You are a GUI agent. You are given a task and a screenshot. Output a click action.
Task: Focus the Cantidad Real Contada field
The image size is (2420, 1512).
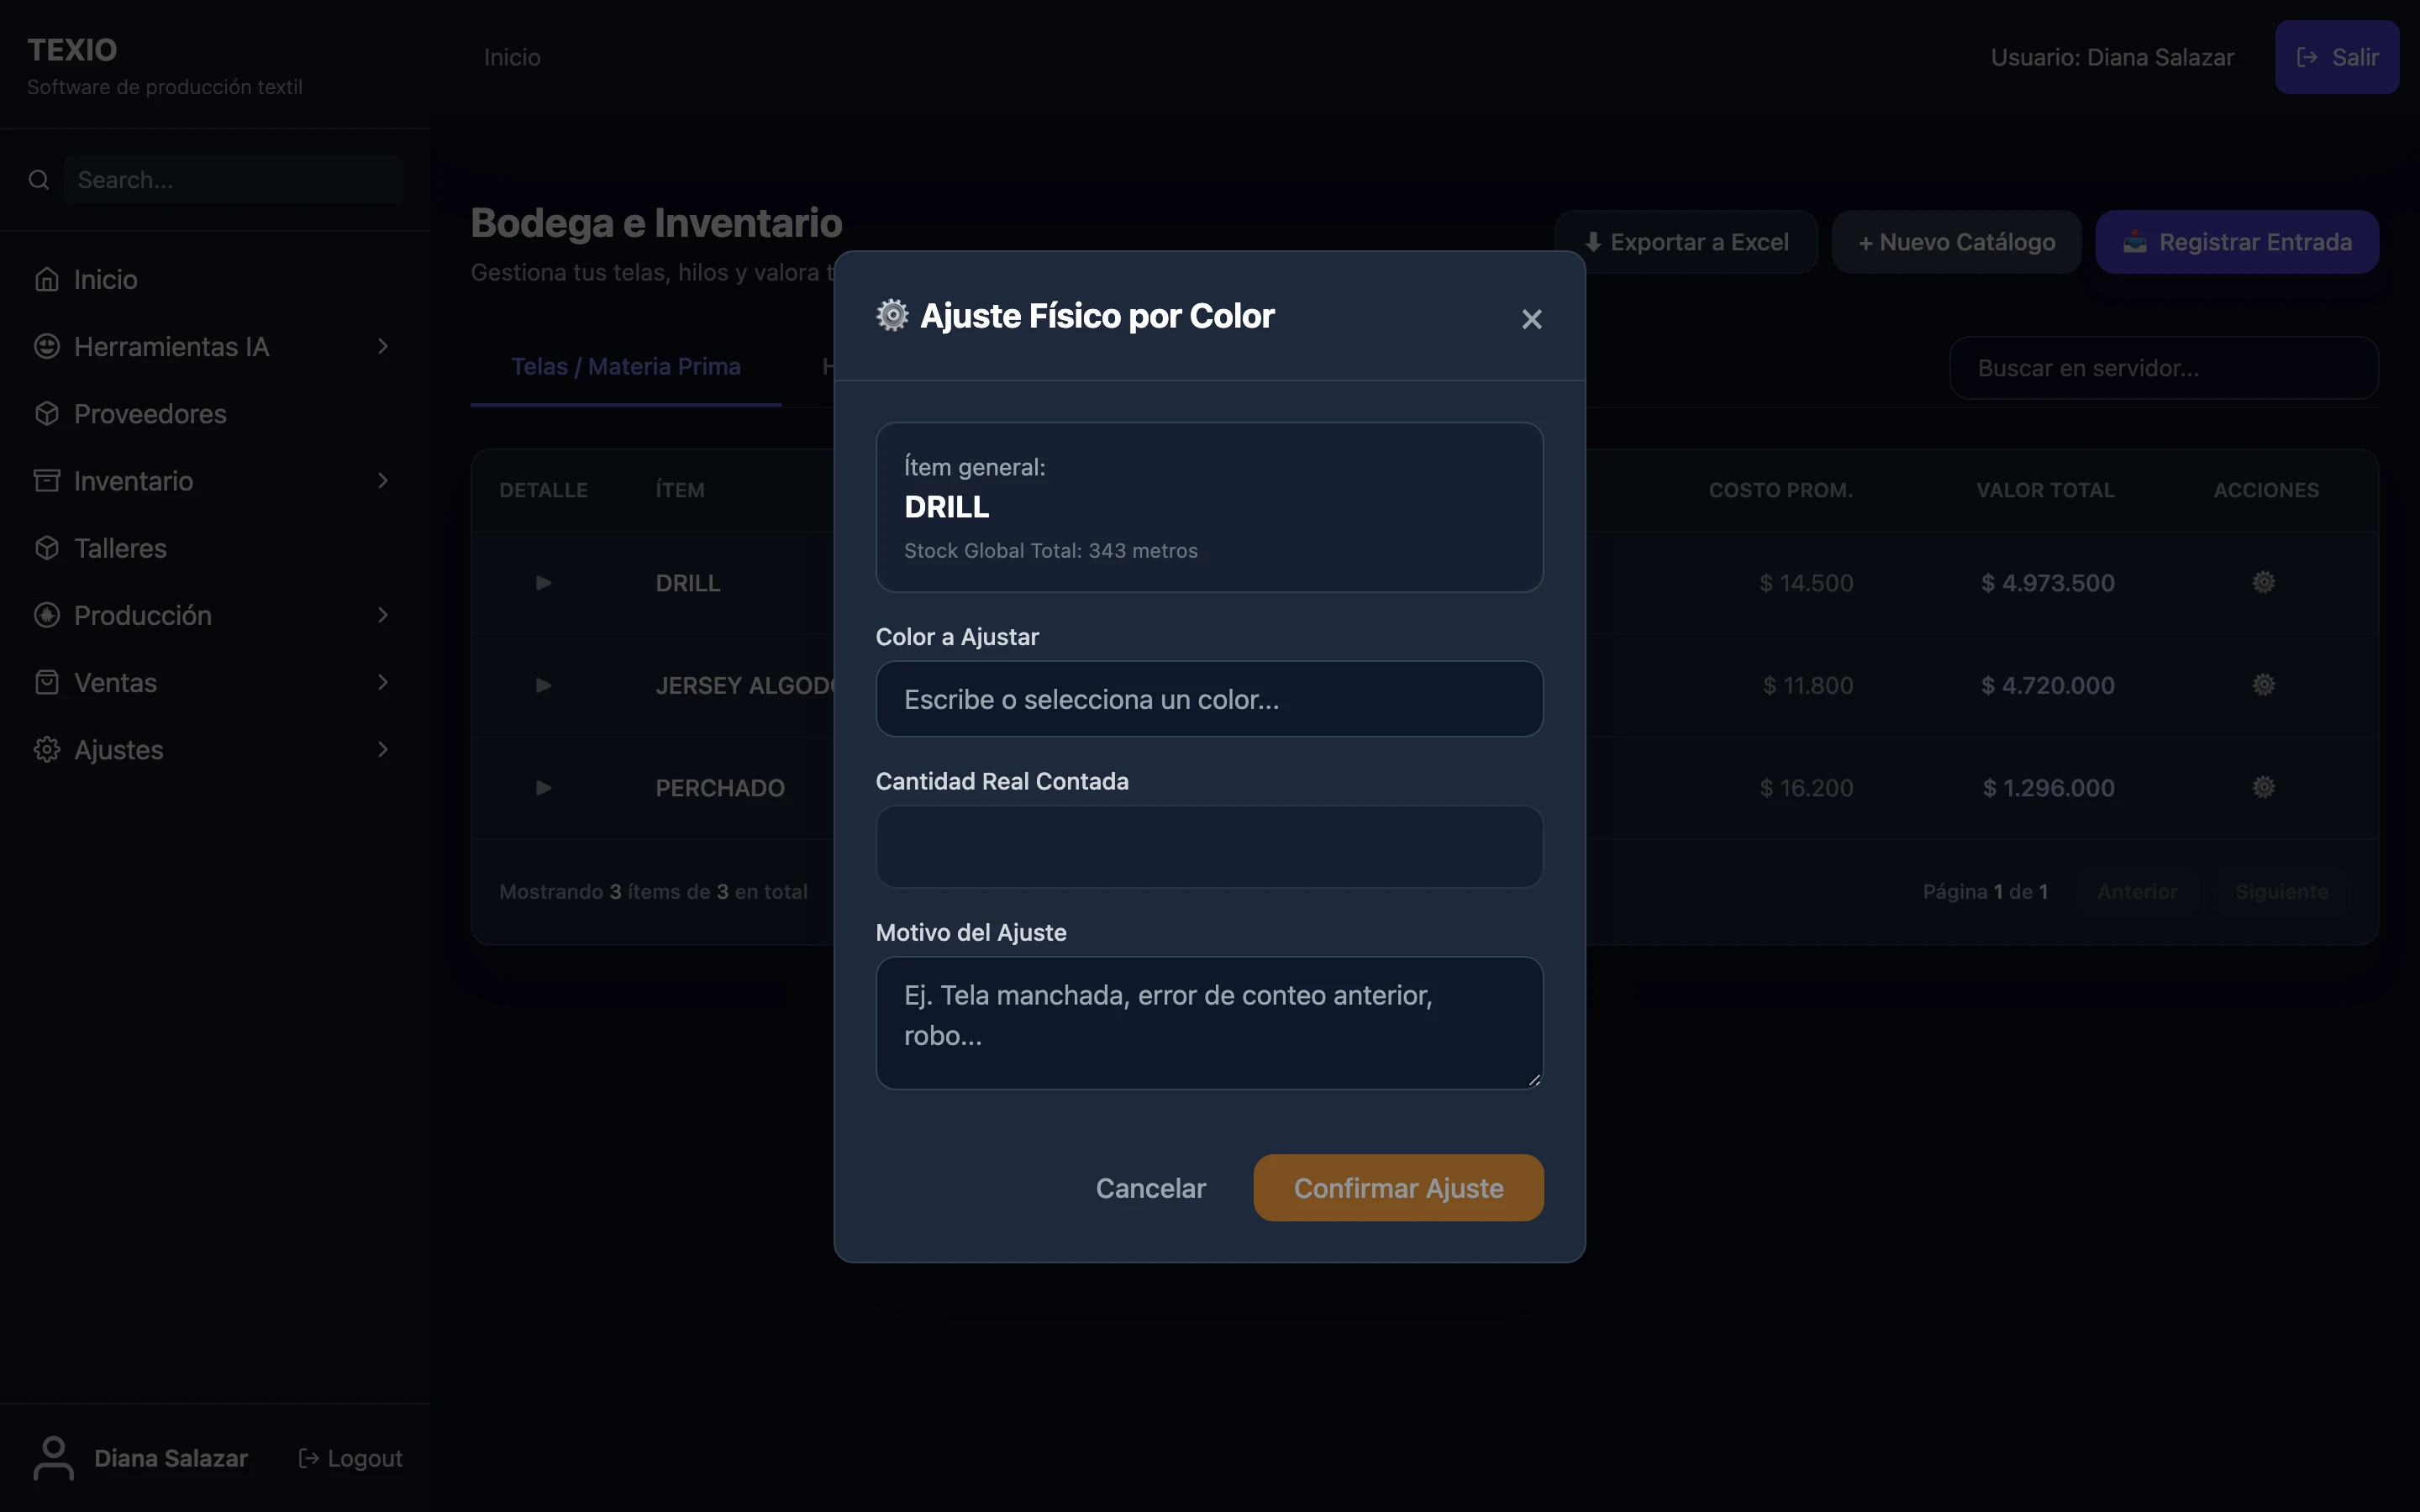click(1209, 846)
